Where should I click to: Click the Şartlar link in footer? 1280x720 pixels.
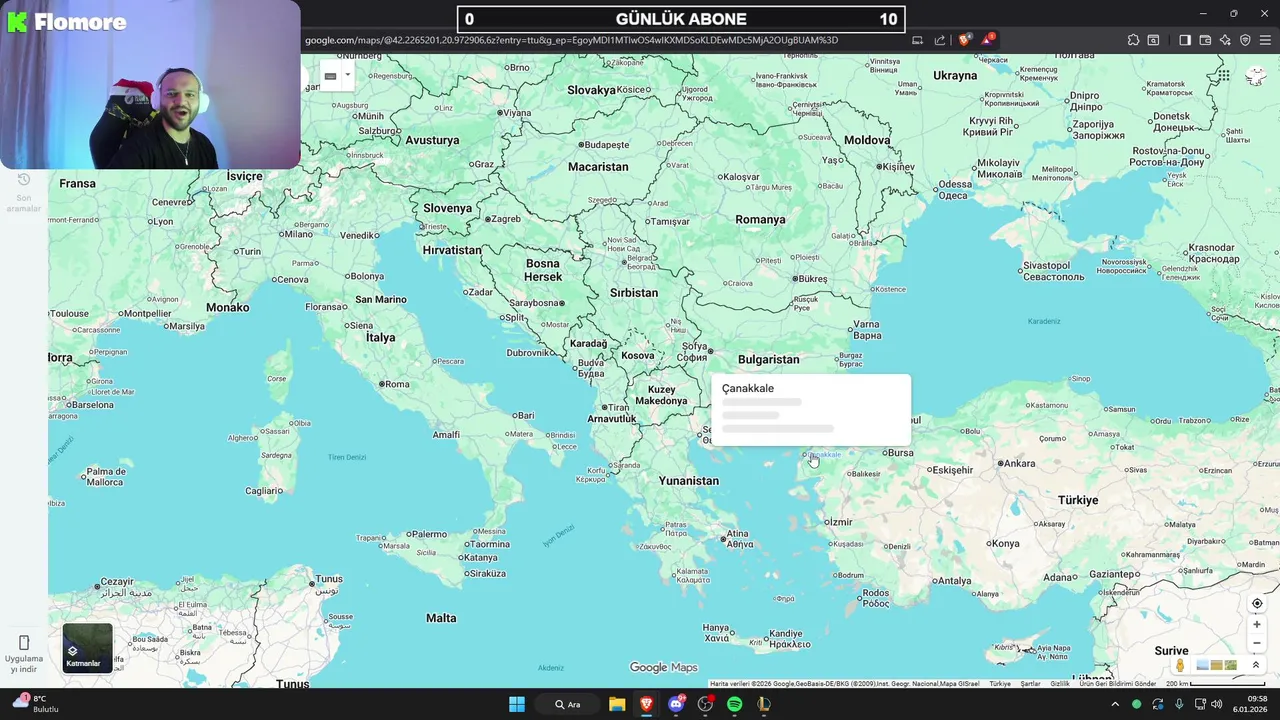point(1030,684)
